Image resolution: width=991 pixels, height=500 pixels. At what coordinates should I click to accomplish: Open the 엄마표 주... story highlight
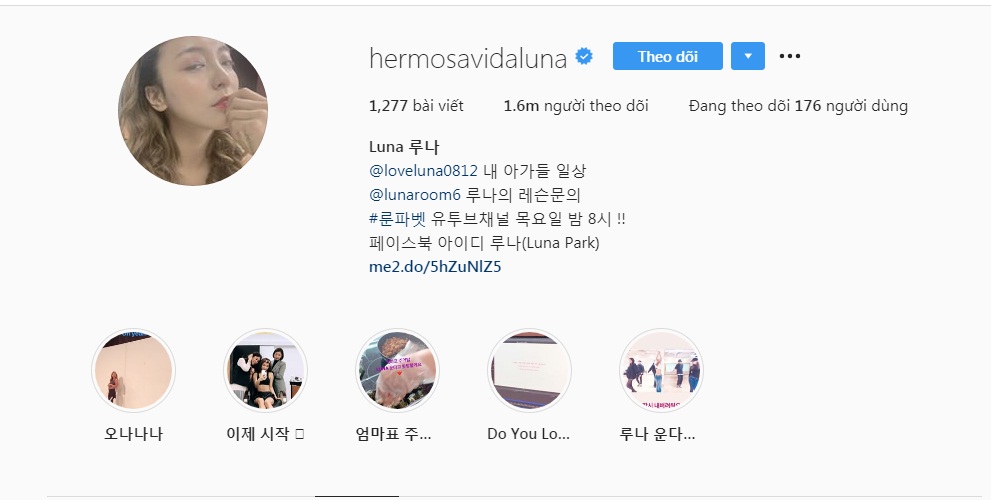[x=397, y=370]
